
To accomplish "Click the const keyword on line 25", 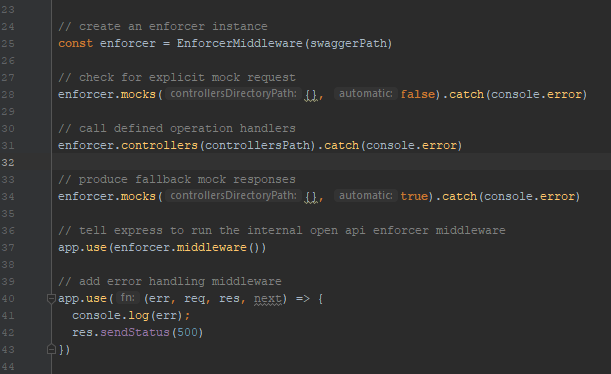I will [x=76, y=43].
